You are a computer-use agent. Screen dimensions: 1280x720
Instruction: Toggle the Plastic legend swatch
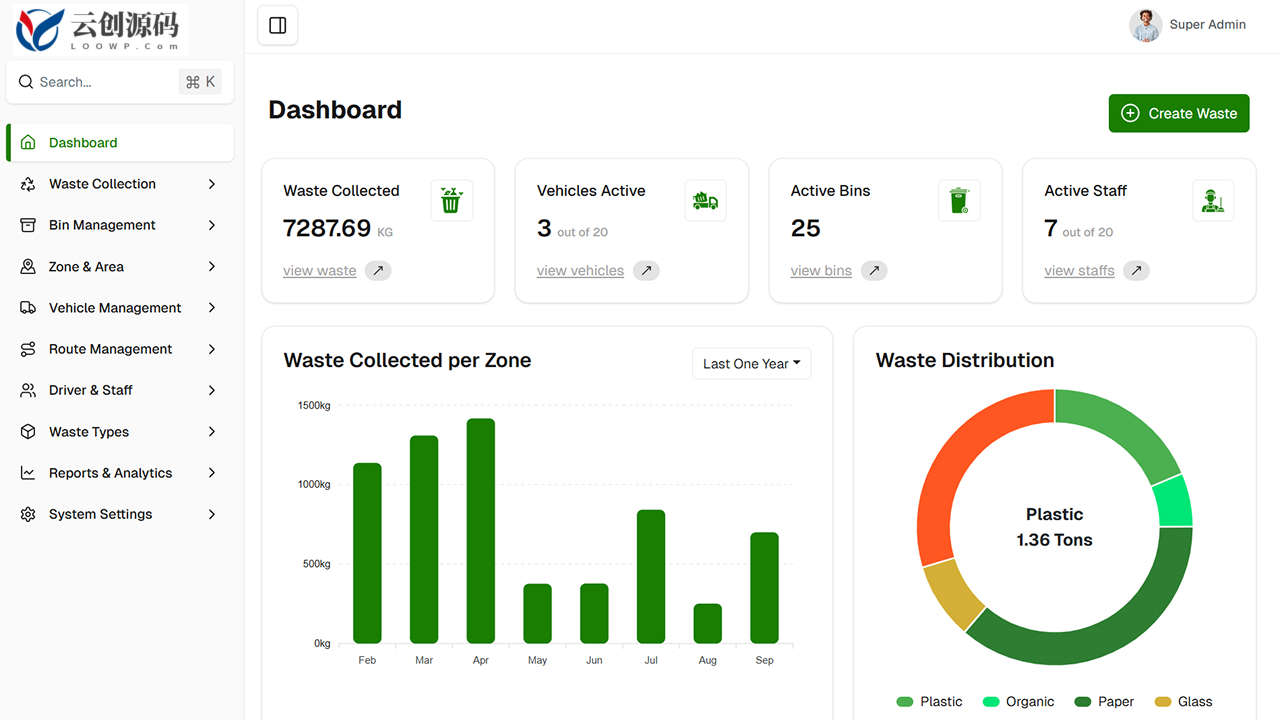point(905,702)
